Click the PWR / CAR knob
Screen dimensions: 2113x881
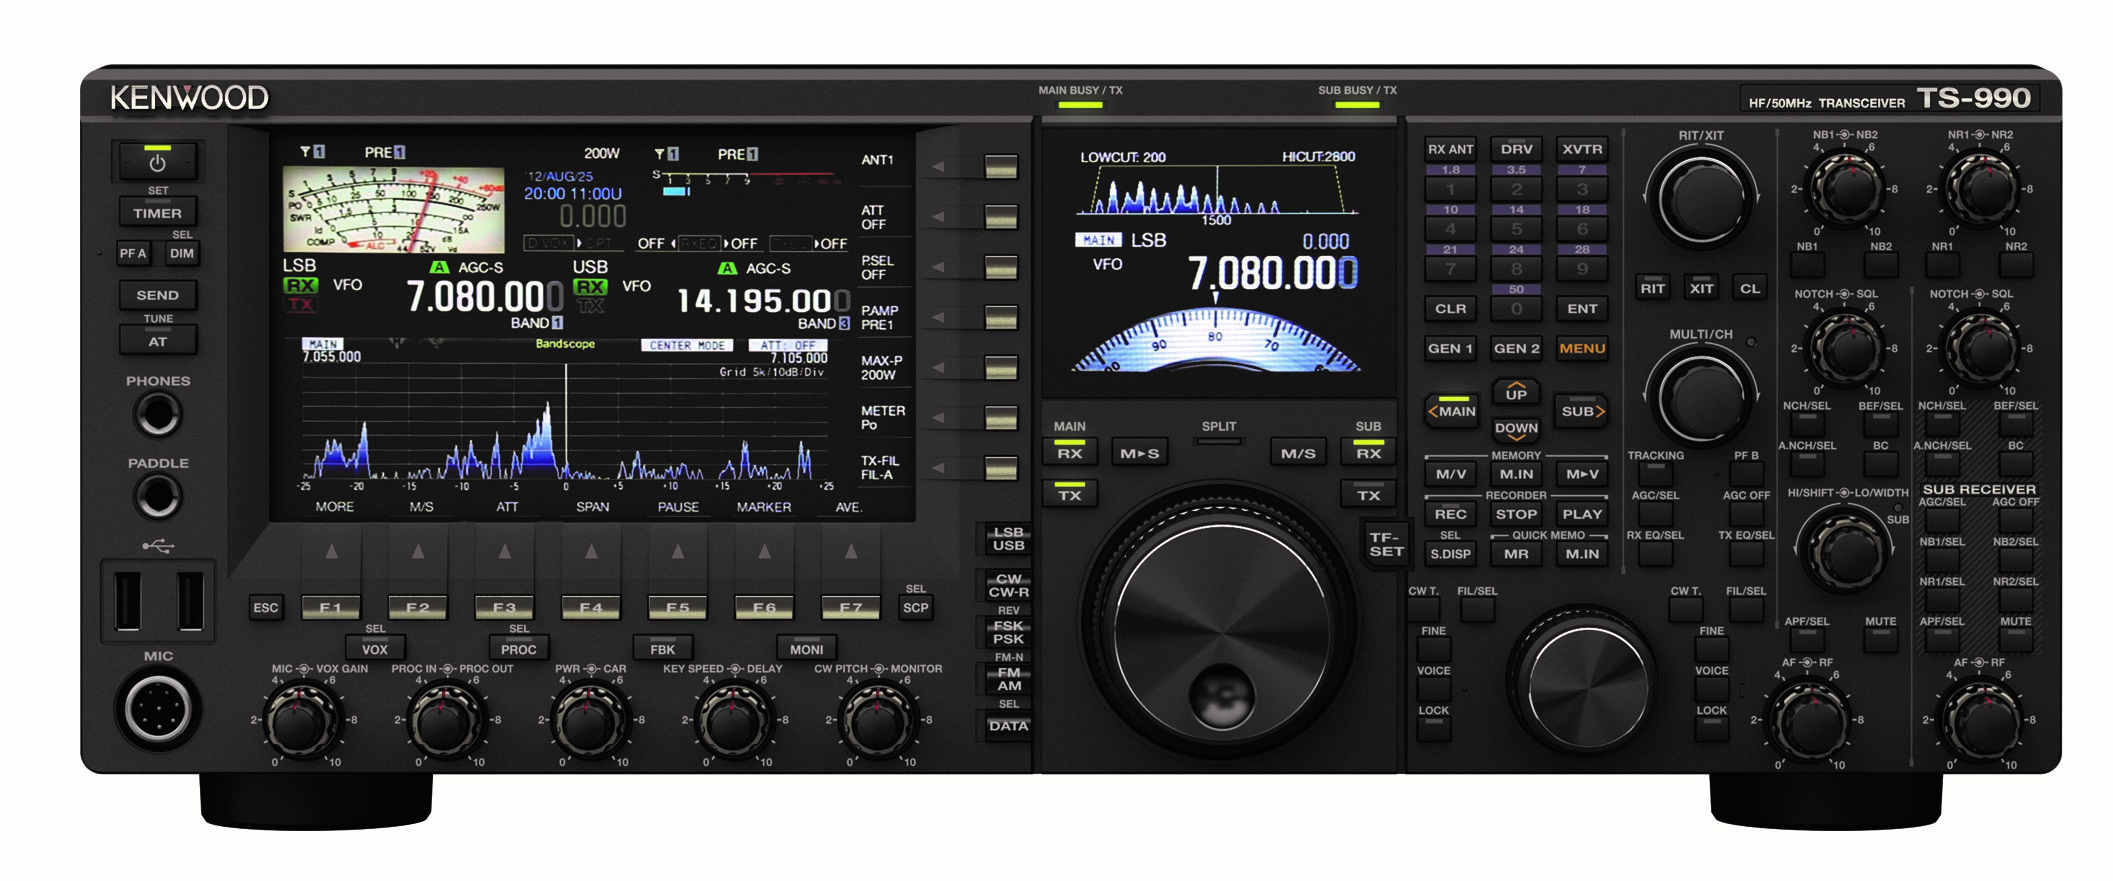coord(590,720)
